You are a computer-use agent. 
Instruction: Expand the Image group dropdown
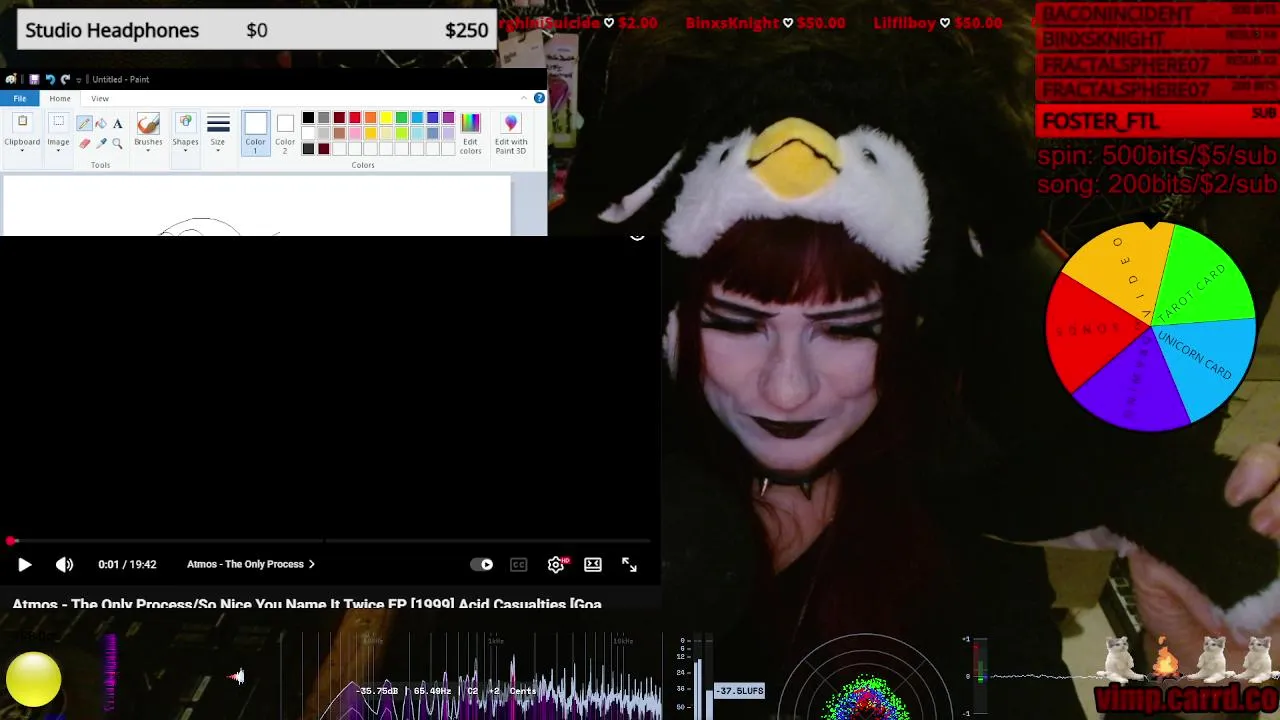tap(58, 150)
